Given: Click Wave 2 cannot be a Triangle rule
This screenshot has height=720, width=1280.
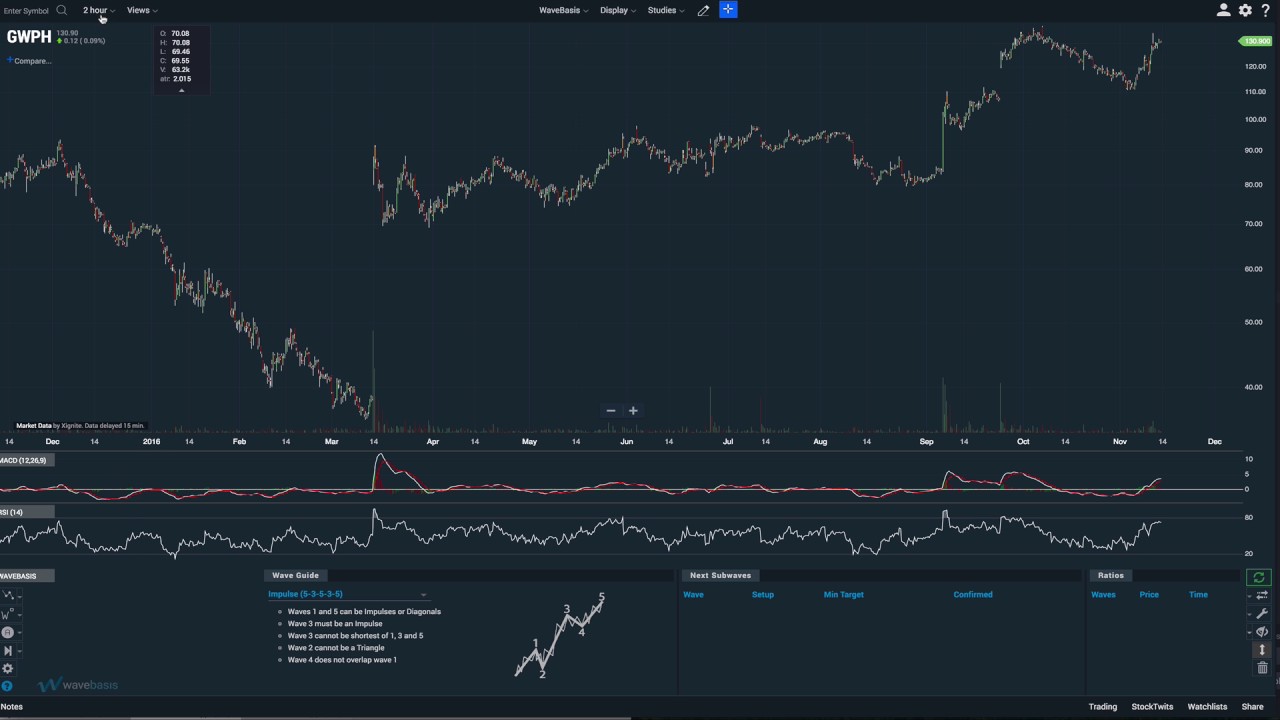Looking at the screenshot, I should 336,648.
